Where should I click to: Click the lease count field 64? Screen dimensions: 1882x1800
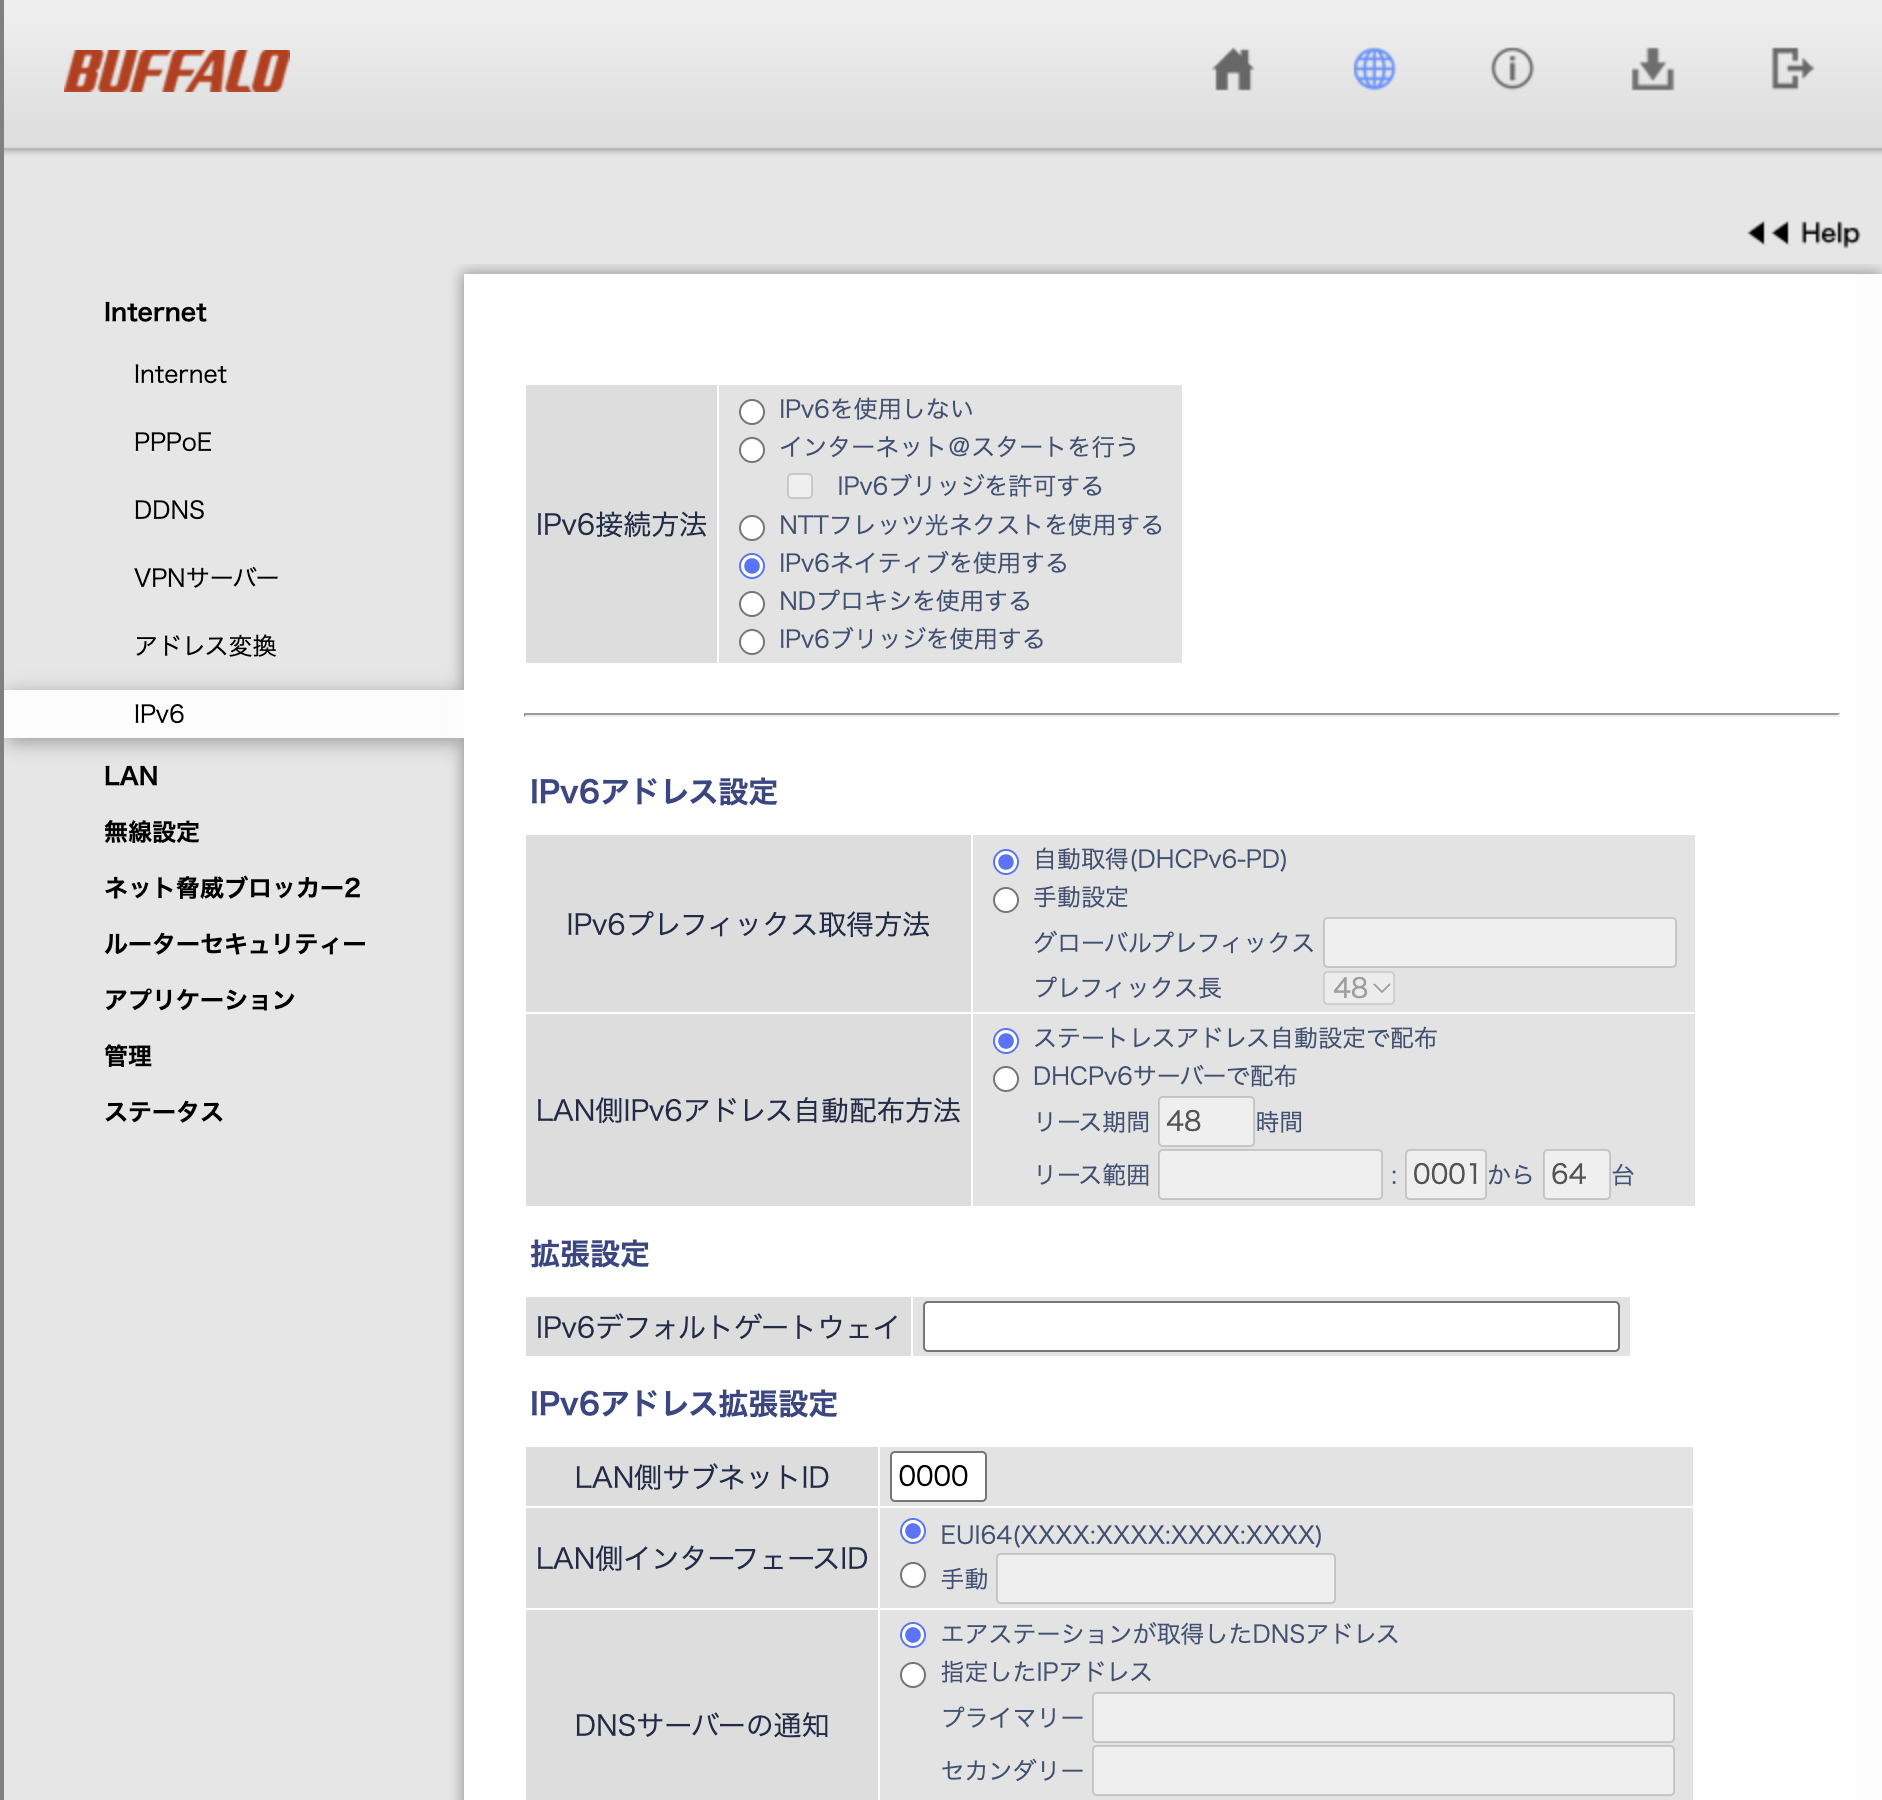(x=1576, y=1174)
